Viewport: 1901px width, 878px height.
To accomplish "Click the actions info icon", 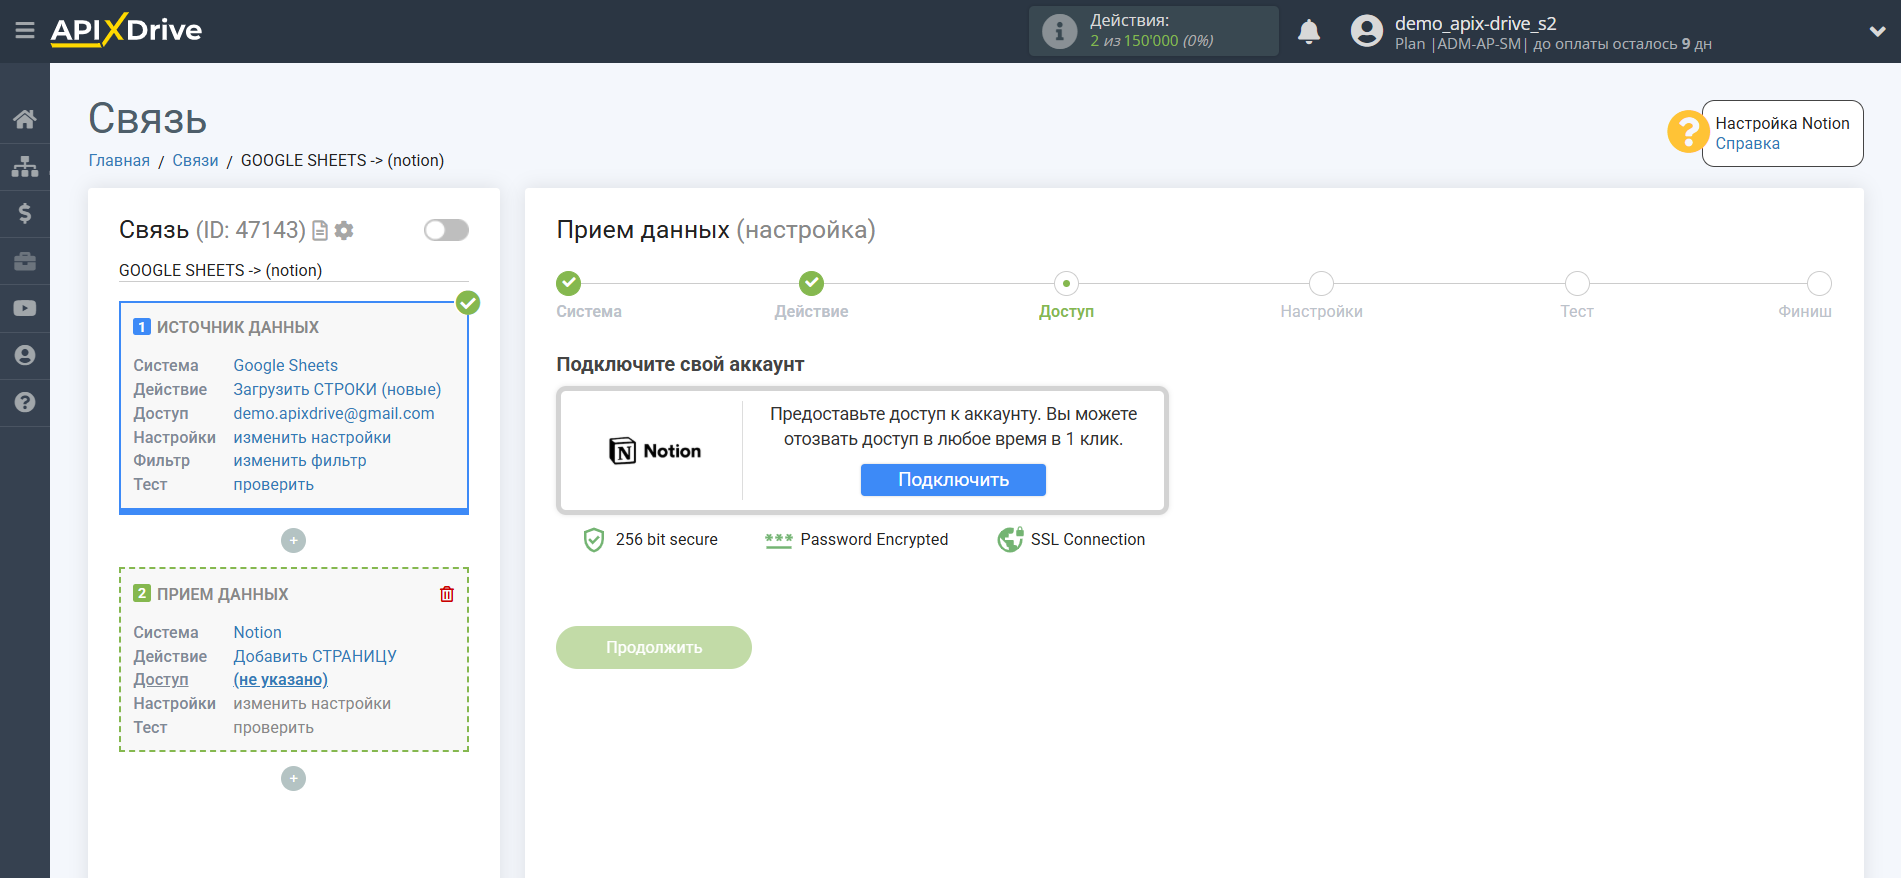I will 1059,31.
